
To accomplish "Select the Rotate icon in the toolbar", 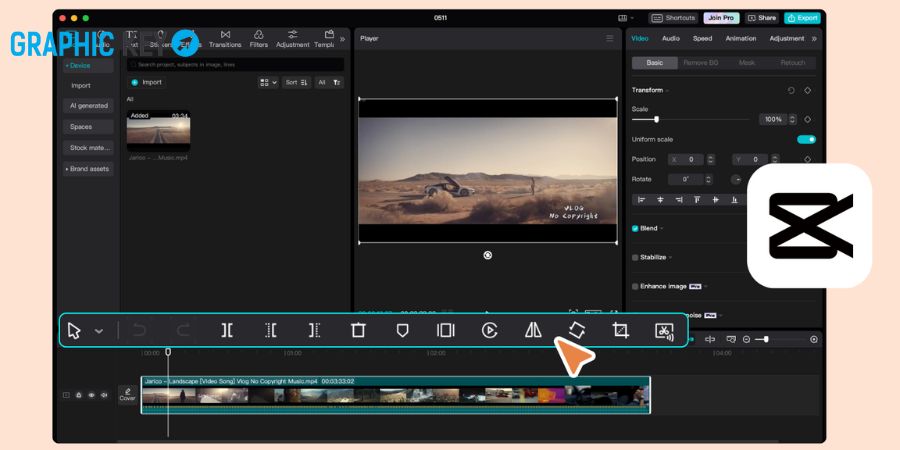I will 576,330.
